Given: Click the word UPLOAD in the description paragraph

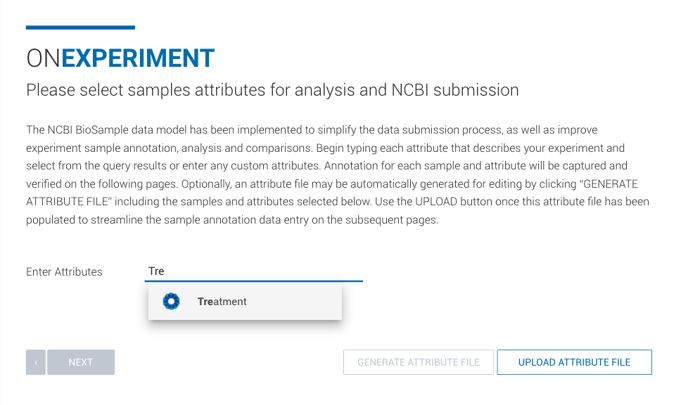Looking at the screenshot, I should point(436,202).
